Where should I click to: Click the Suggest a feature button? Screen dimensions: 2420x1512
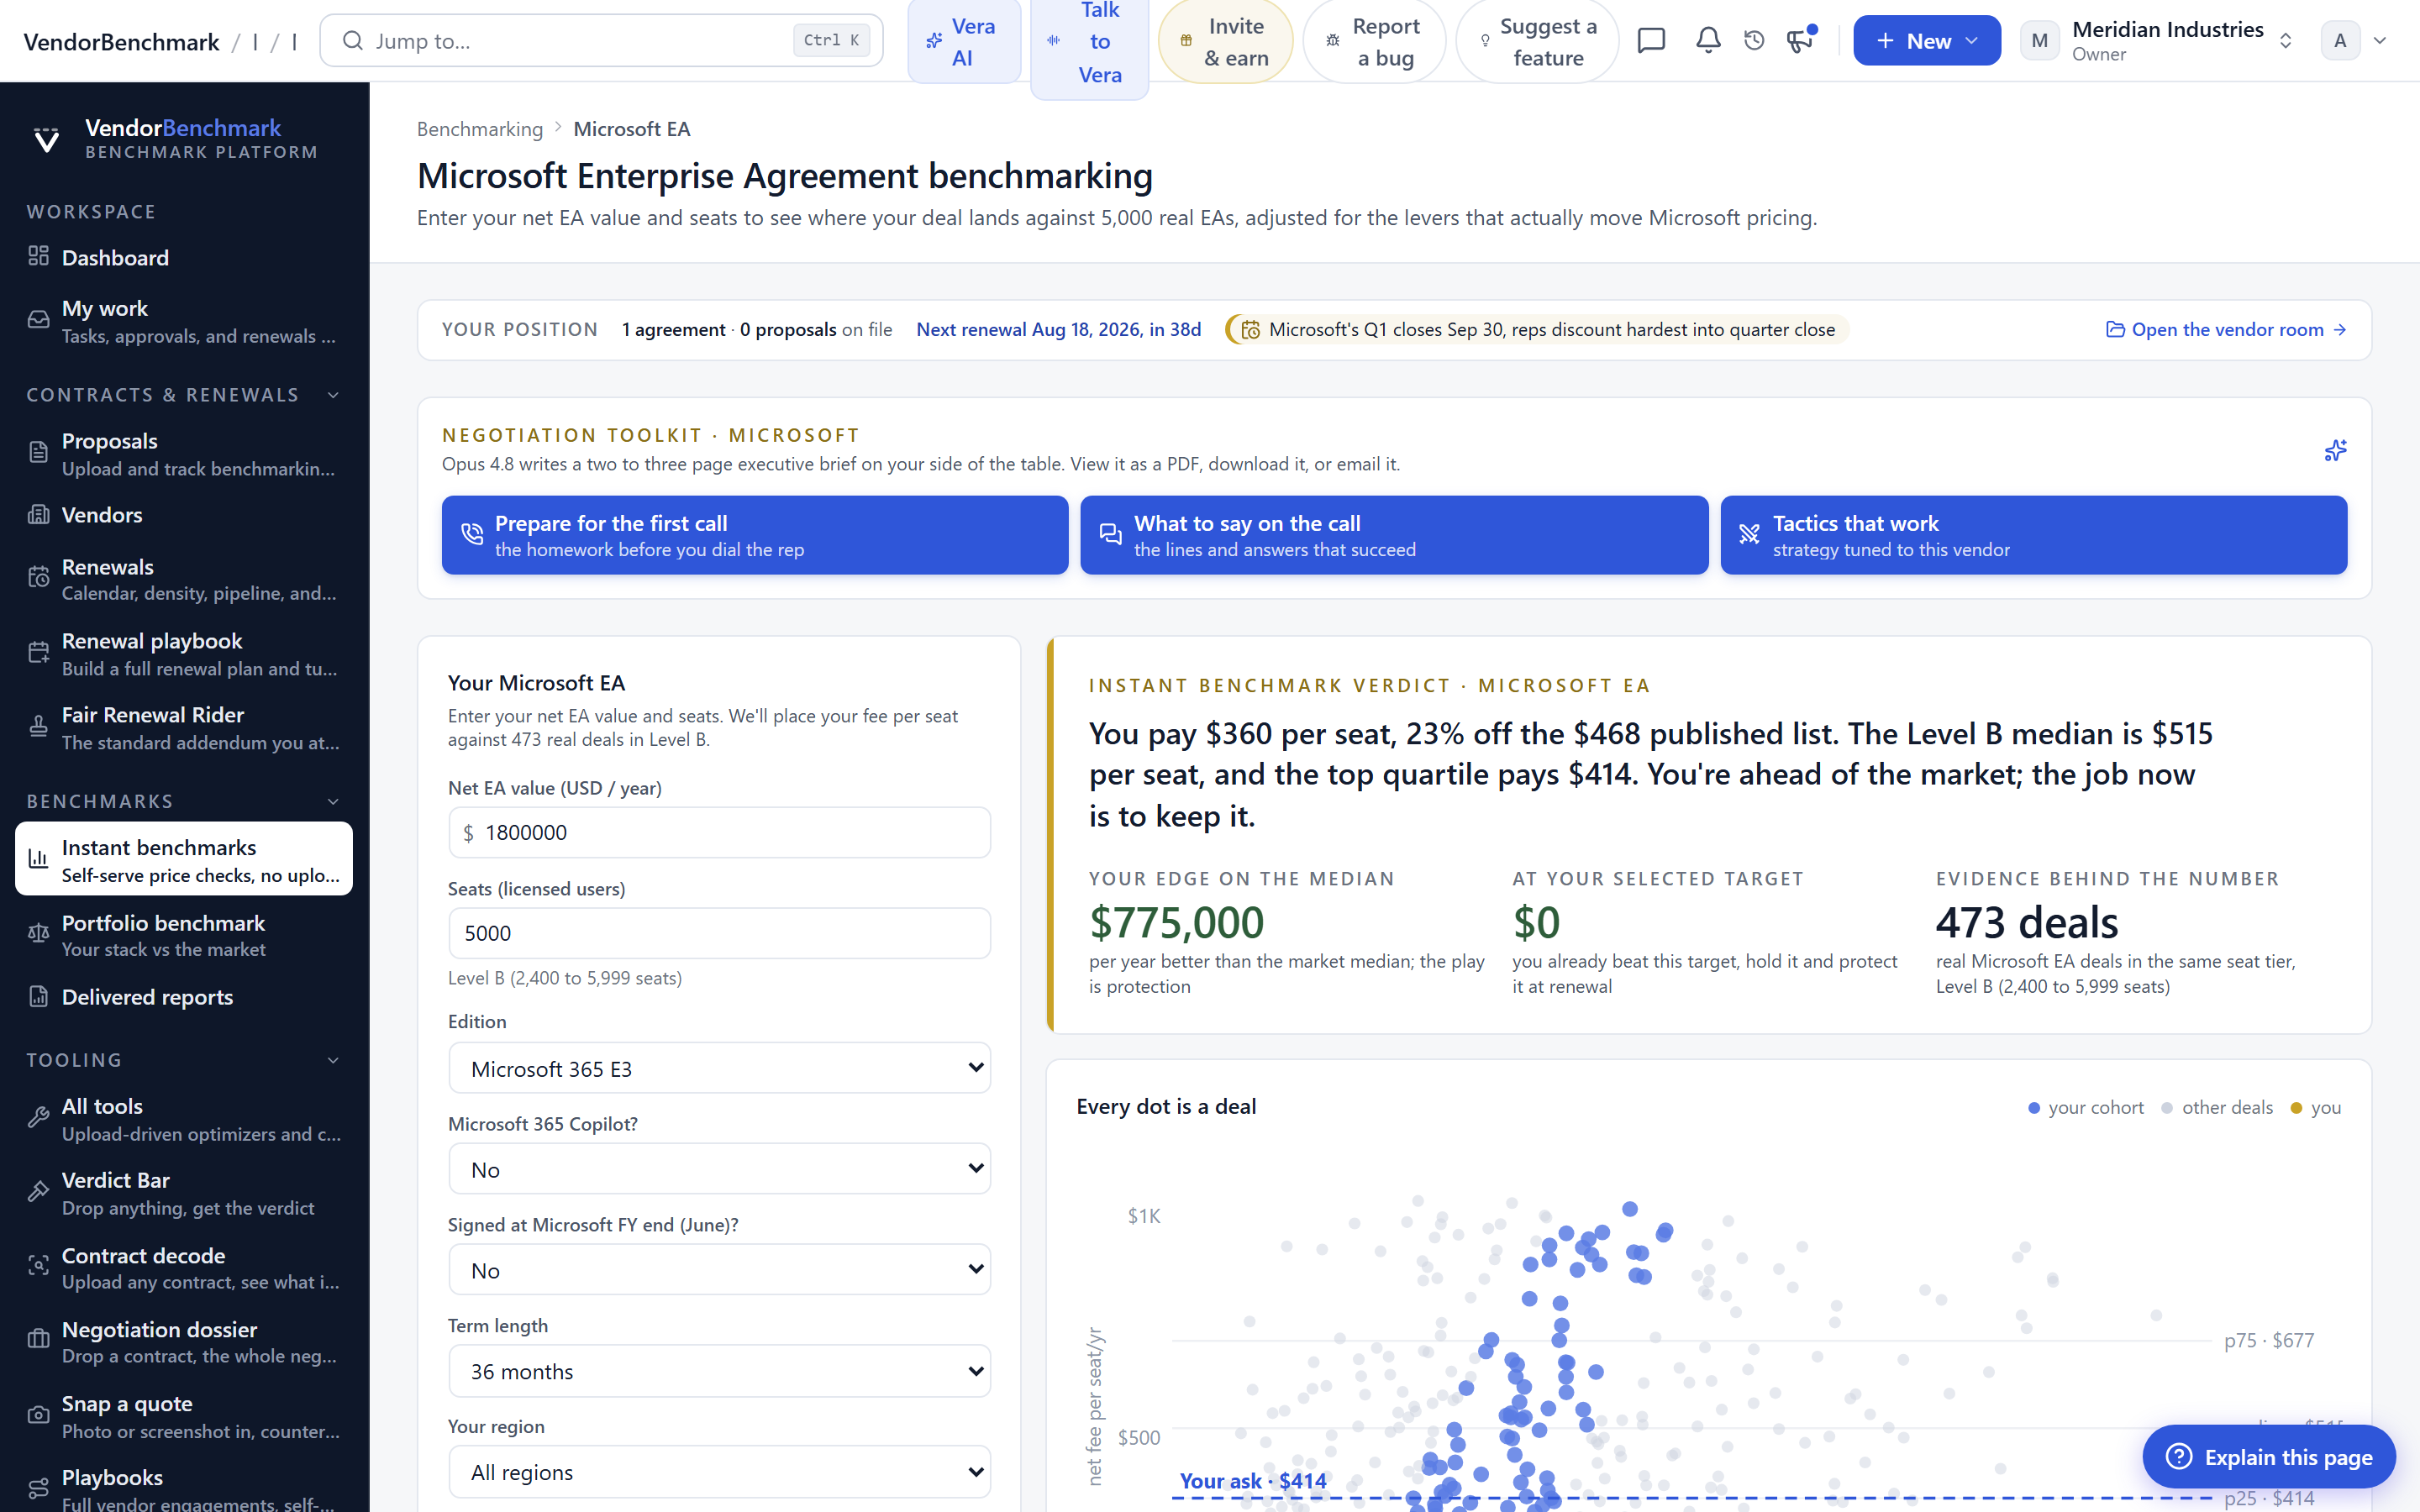click(x=1537, y=41)
